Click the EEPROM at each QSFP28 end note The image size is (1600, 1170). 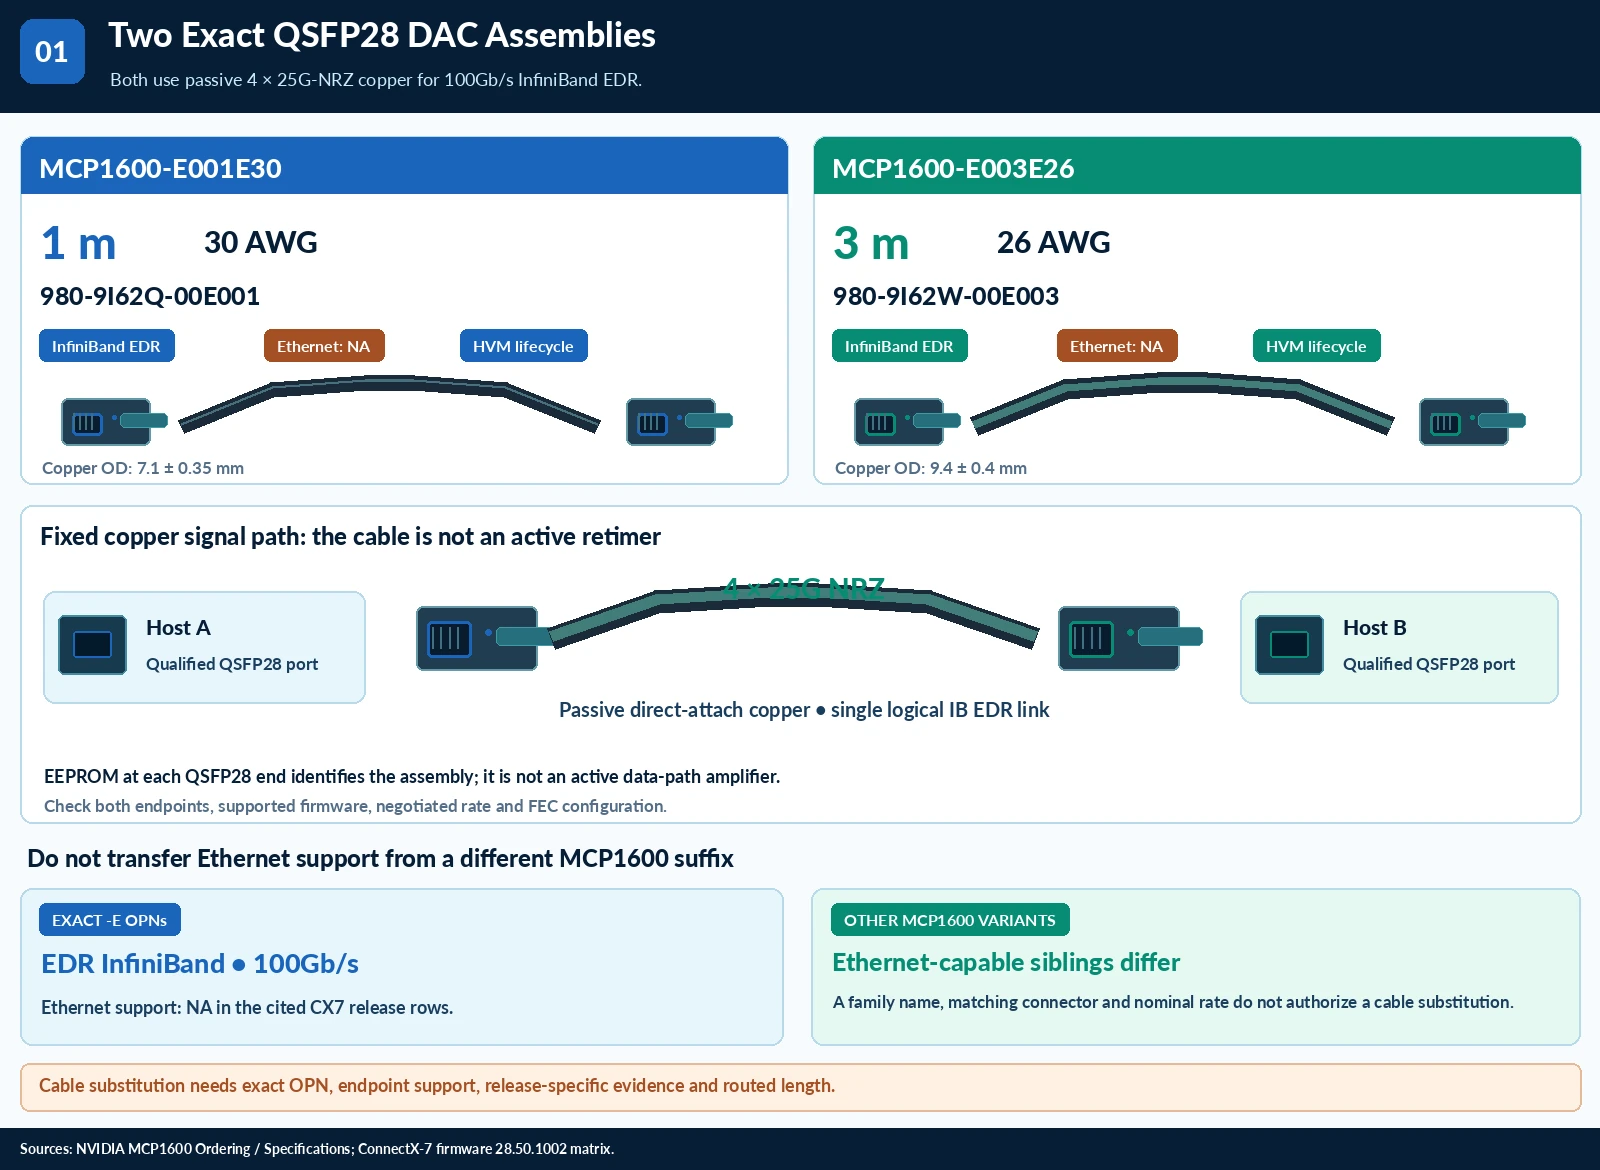(x=412, y=776)
